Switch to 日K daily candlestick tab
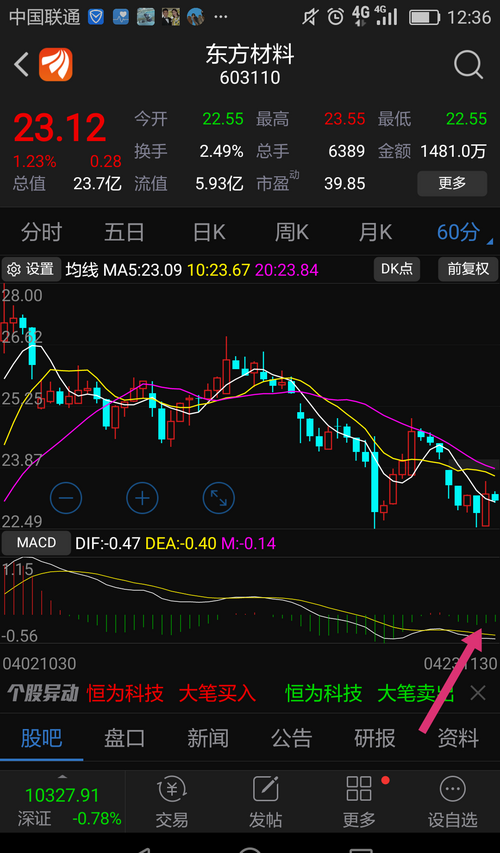500x853 pixels. click(x=209, y=233)
